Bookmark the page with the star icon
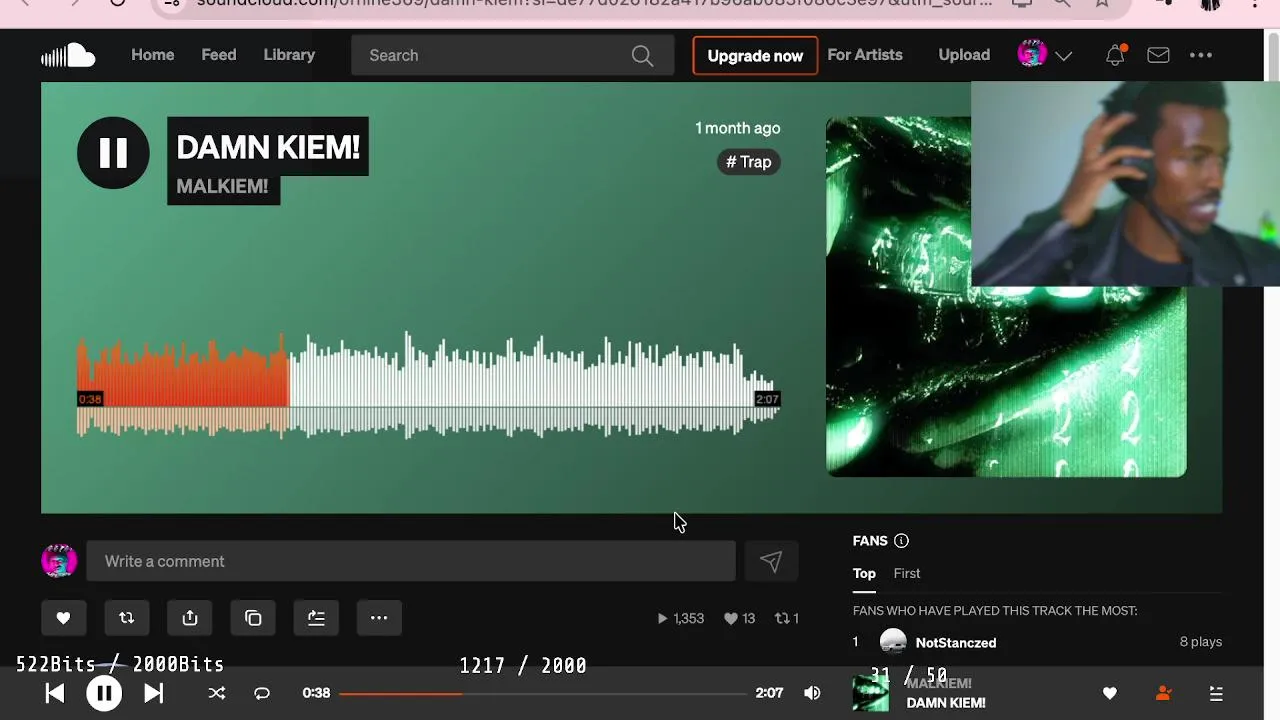The height and width of the screenshot is (720, 1280). [x=1102, y=4]
